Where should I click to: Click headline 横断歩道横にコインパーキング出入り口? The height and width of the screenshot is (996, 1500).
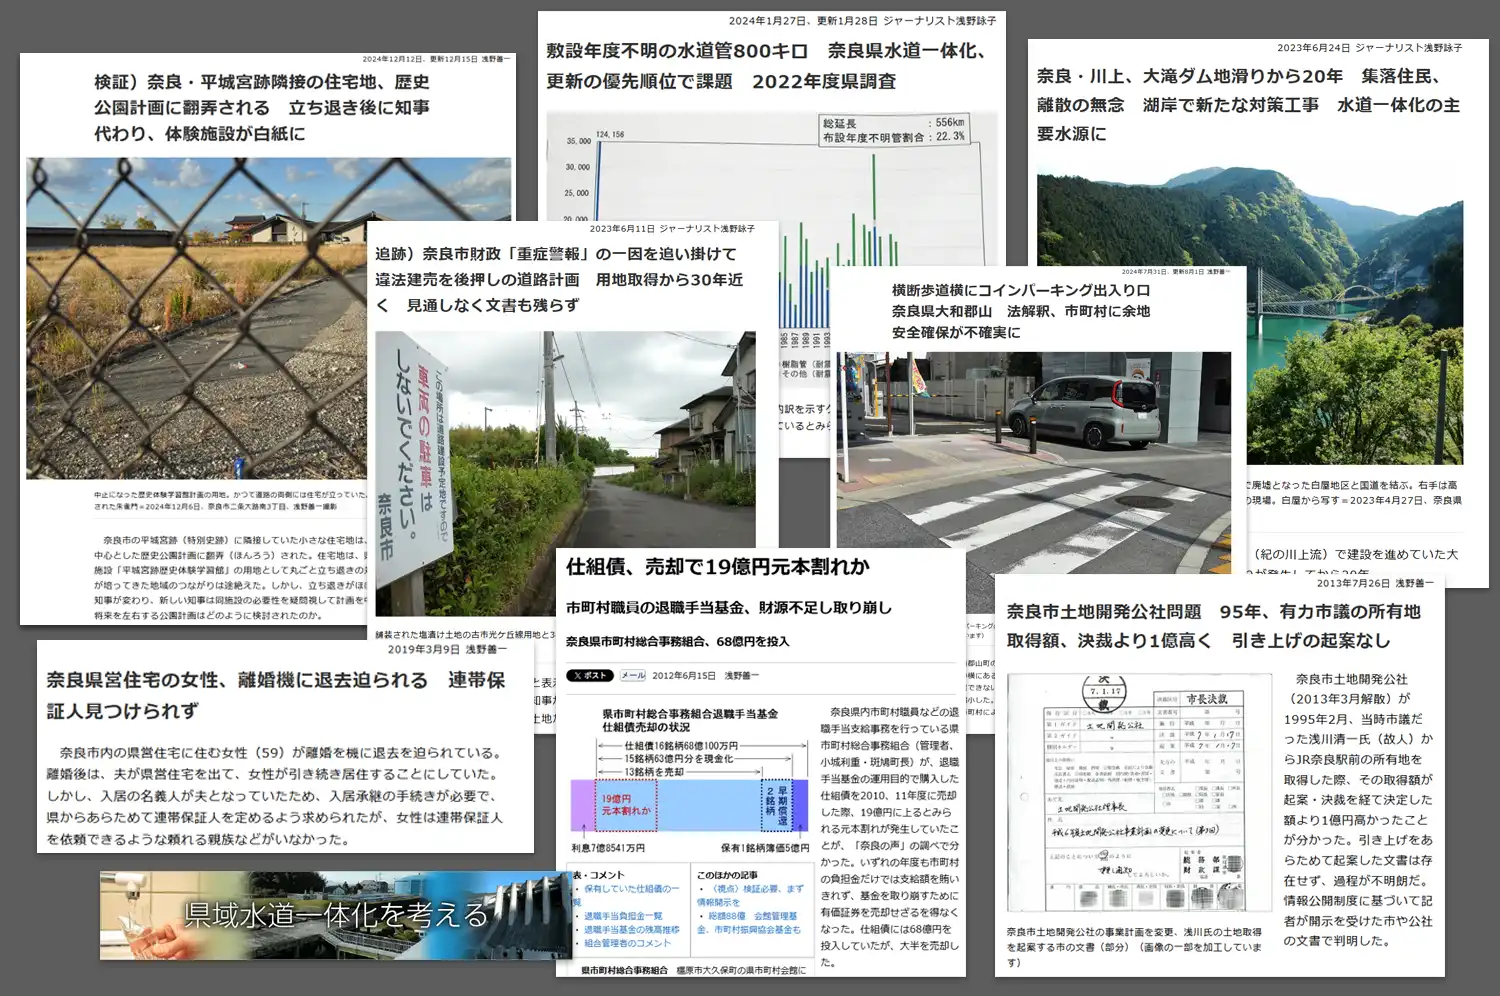[1021, 311]
